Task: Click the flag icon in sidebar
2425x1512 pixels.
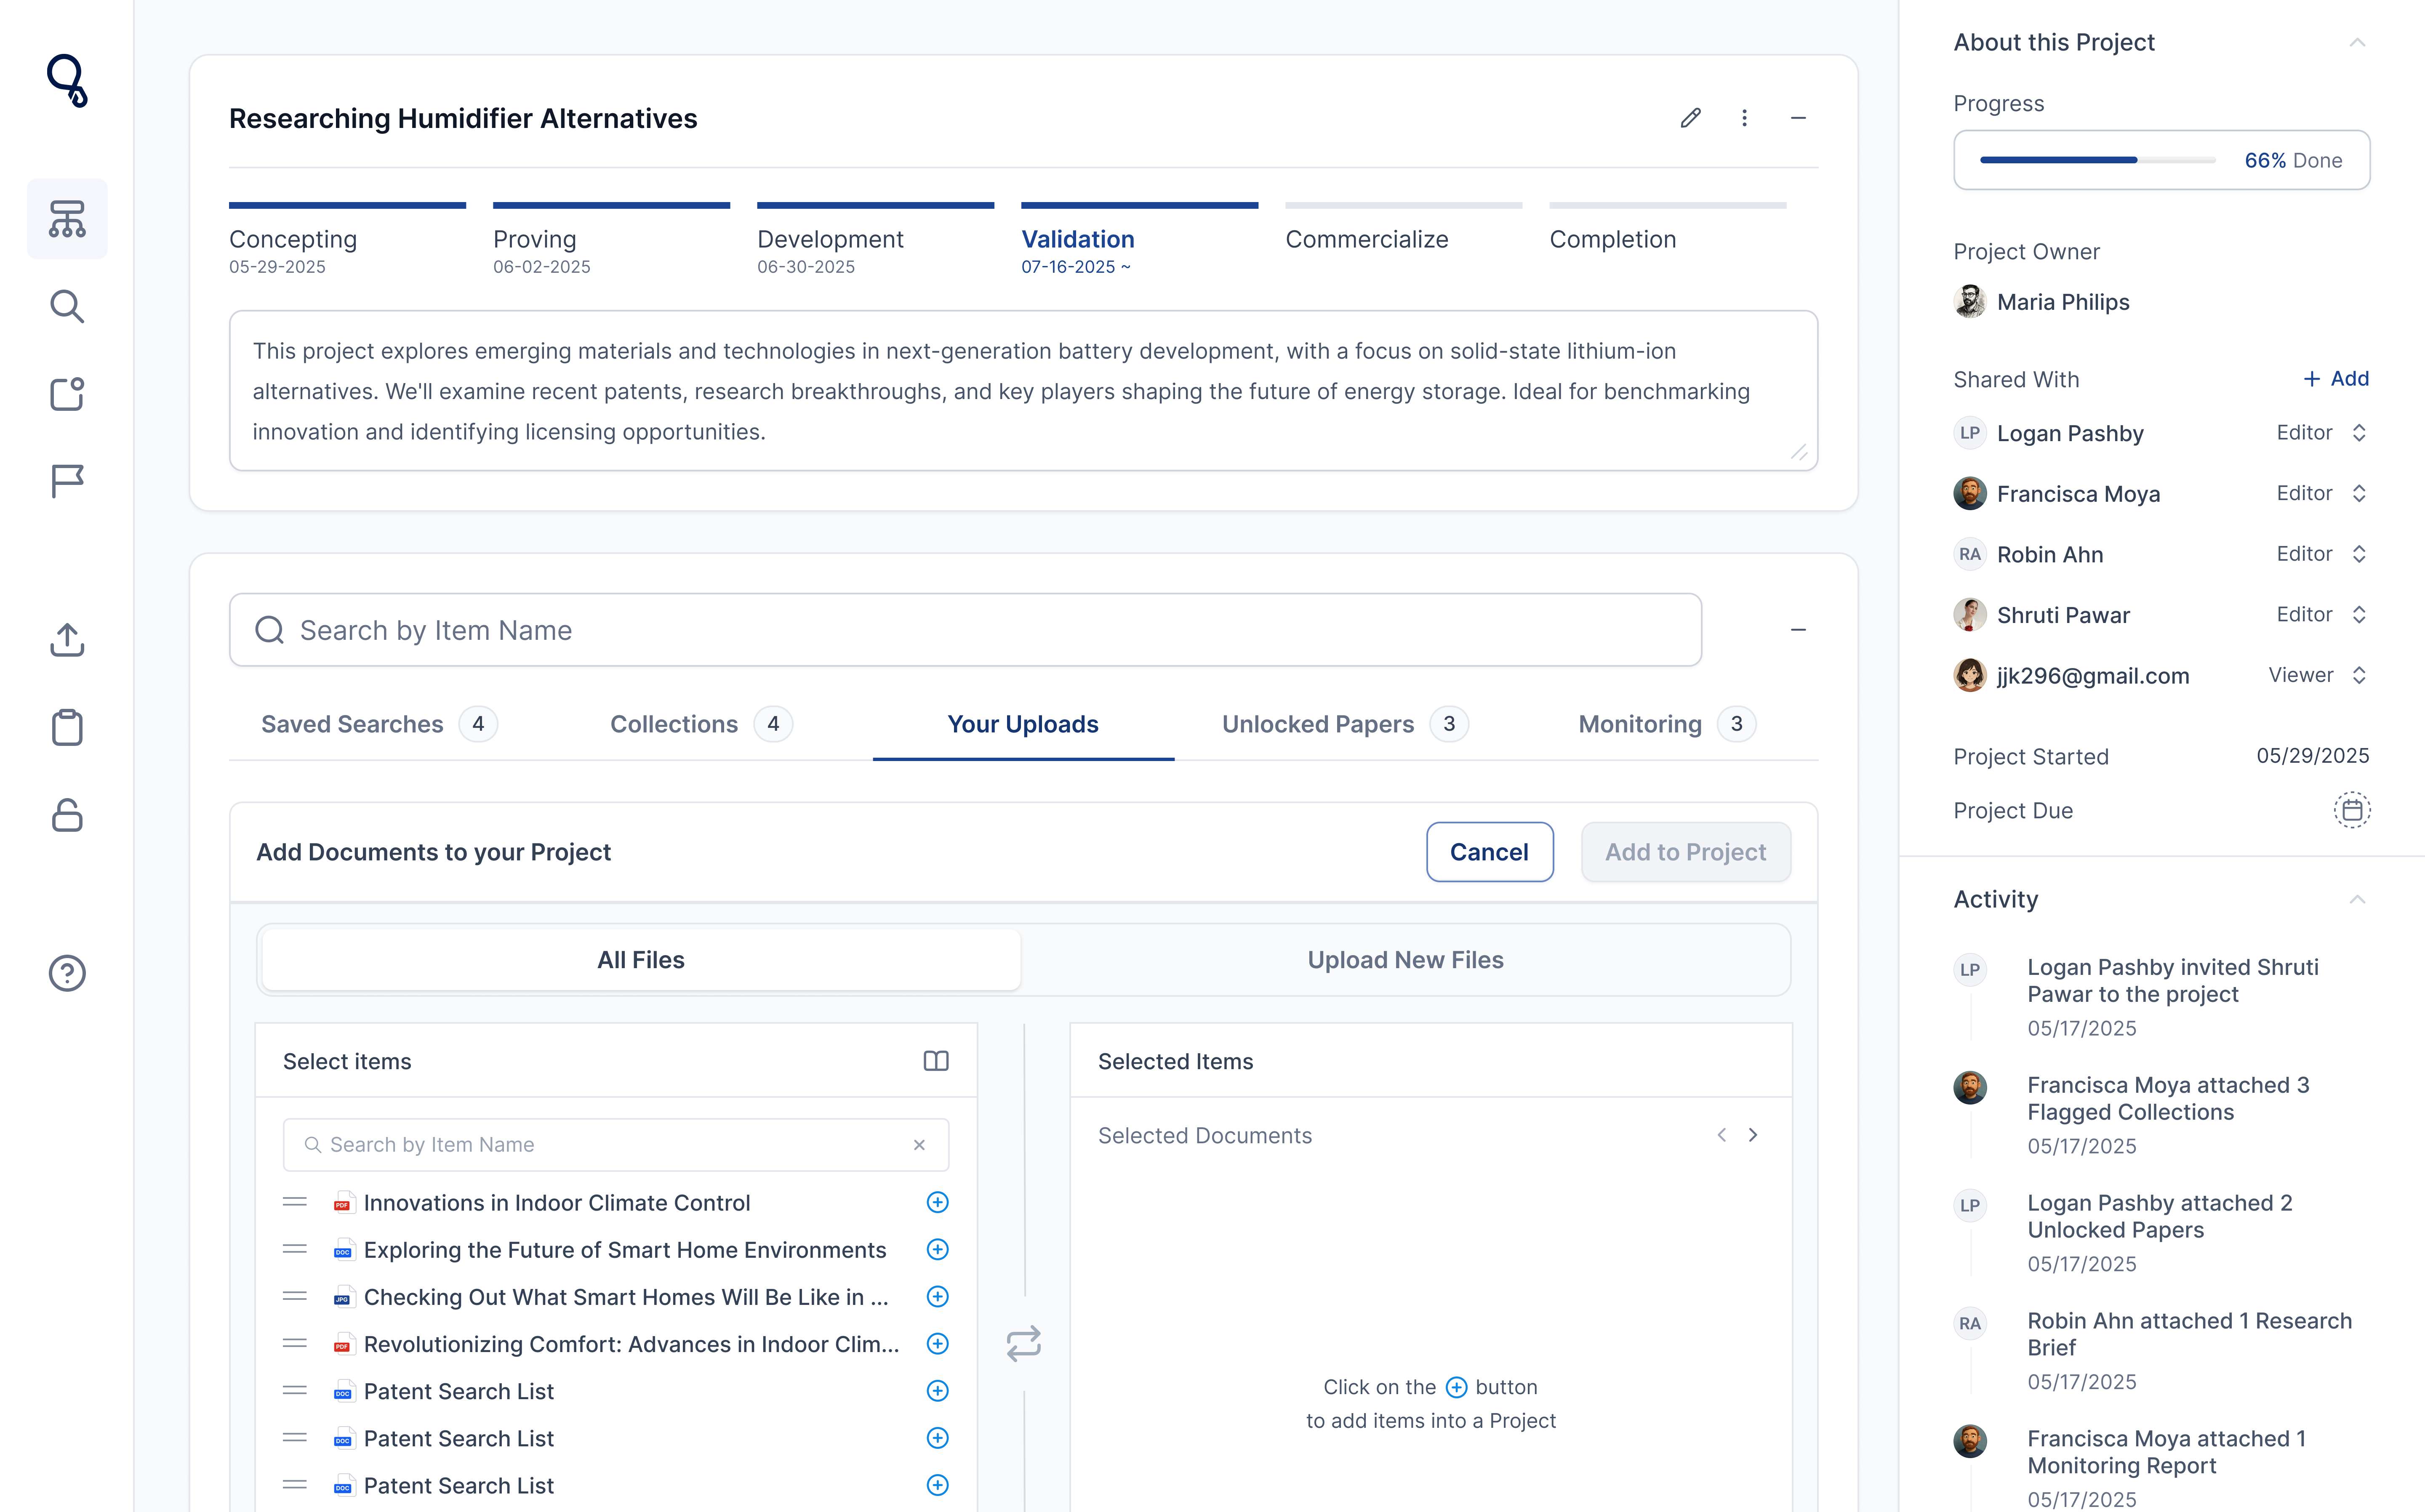Action: coord(67,481)
